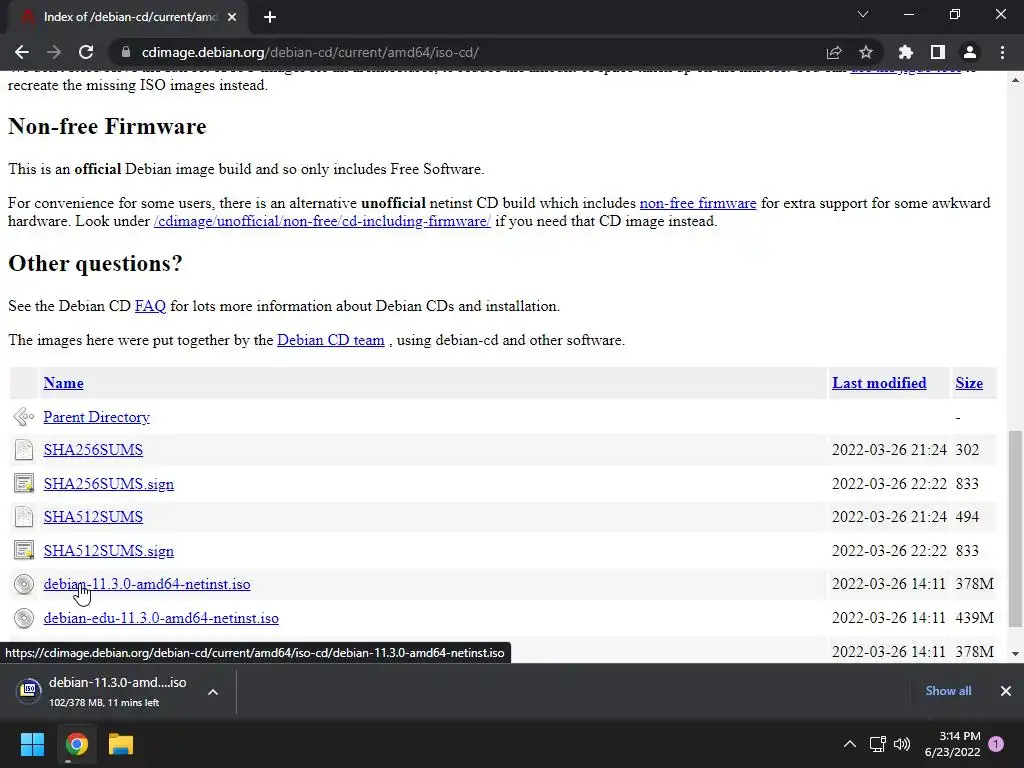Sort listing by Size

[x=969, y=383]
